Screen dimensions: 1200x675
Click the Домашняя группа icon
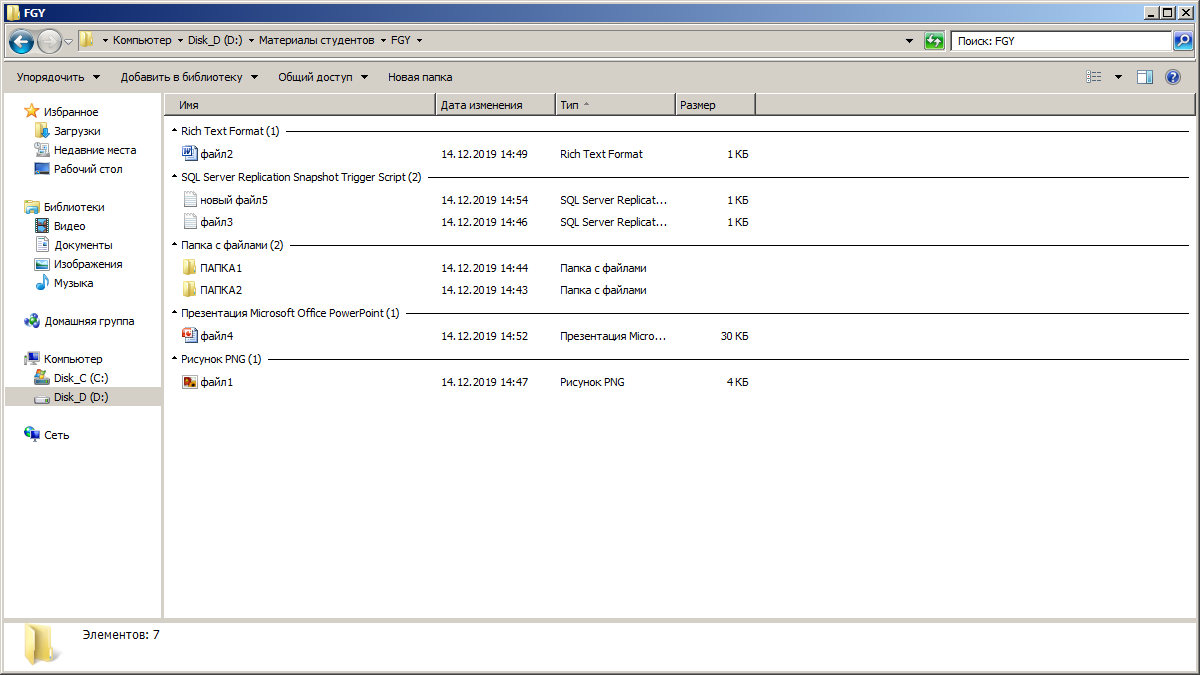point(31,321)
